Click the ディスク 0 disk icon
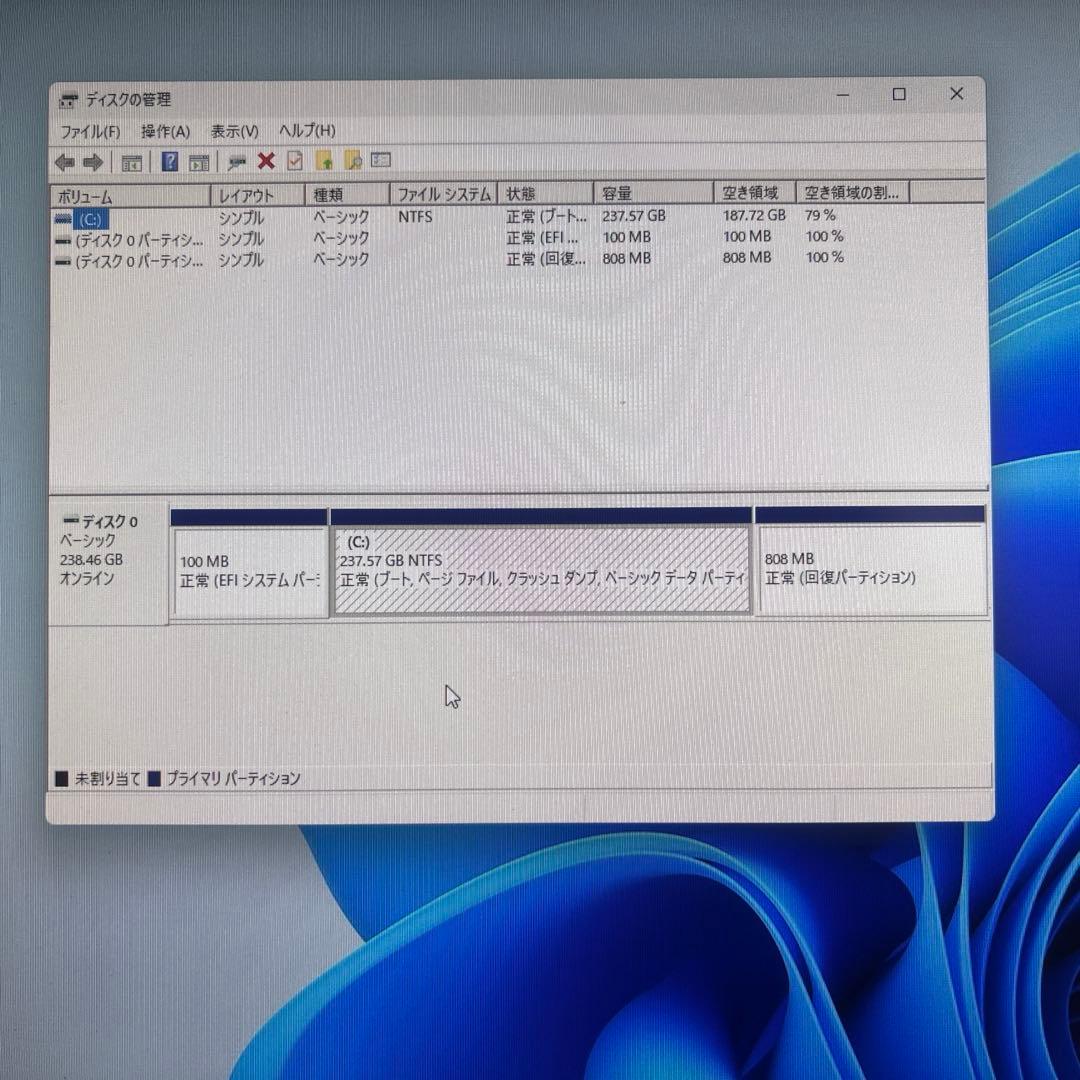 (x=70, y=520)
